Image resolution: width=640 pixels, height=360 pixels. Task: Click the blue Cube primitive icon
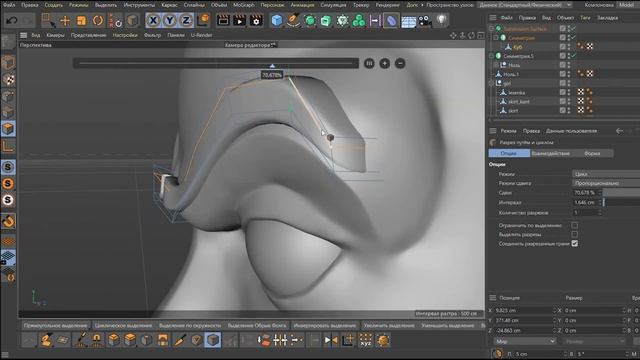[x=277, y=20]
